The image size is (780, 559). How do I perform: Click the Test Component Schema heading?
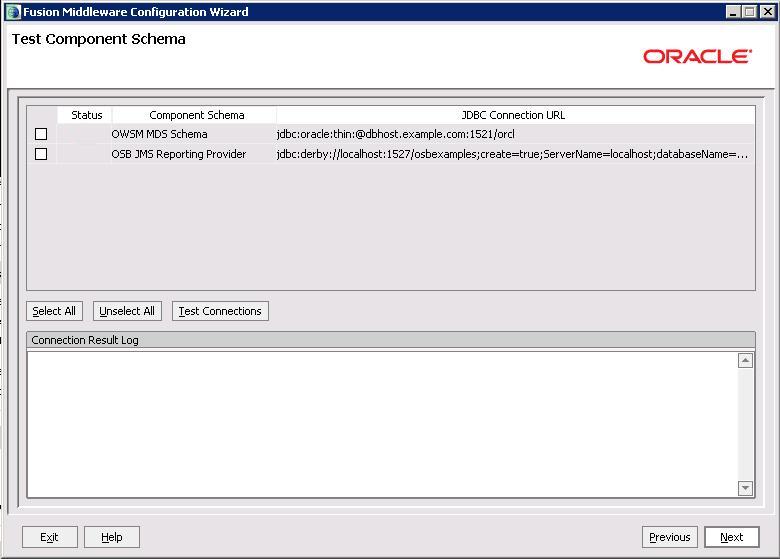point(98,39)
